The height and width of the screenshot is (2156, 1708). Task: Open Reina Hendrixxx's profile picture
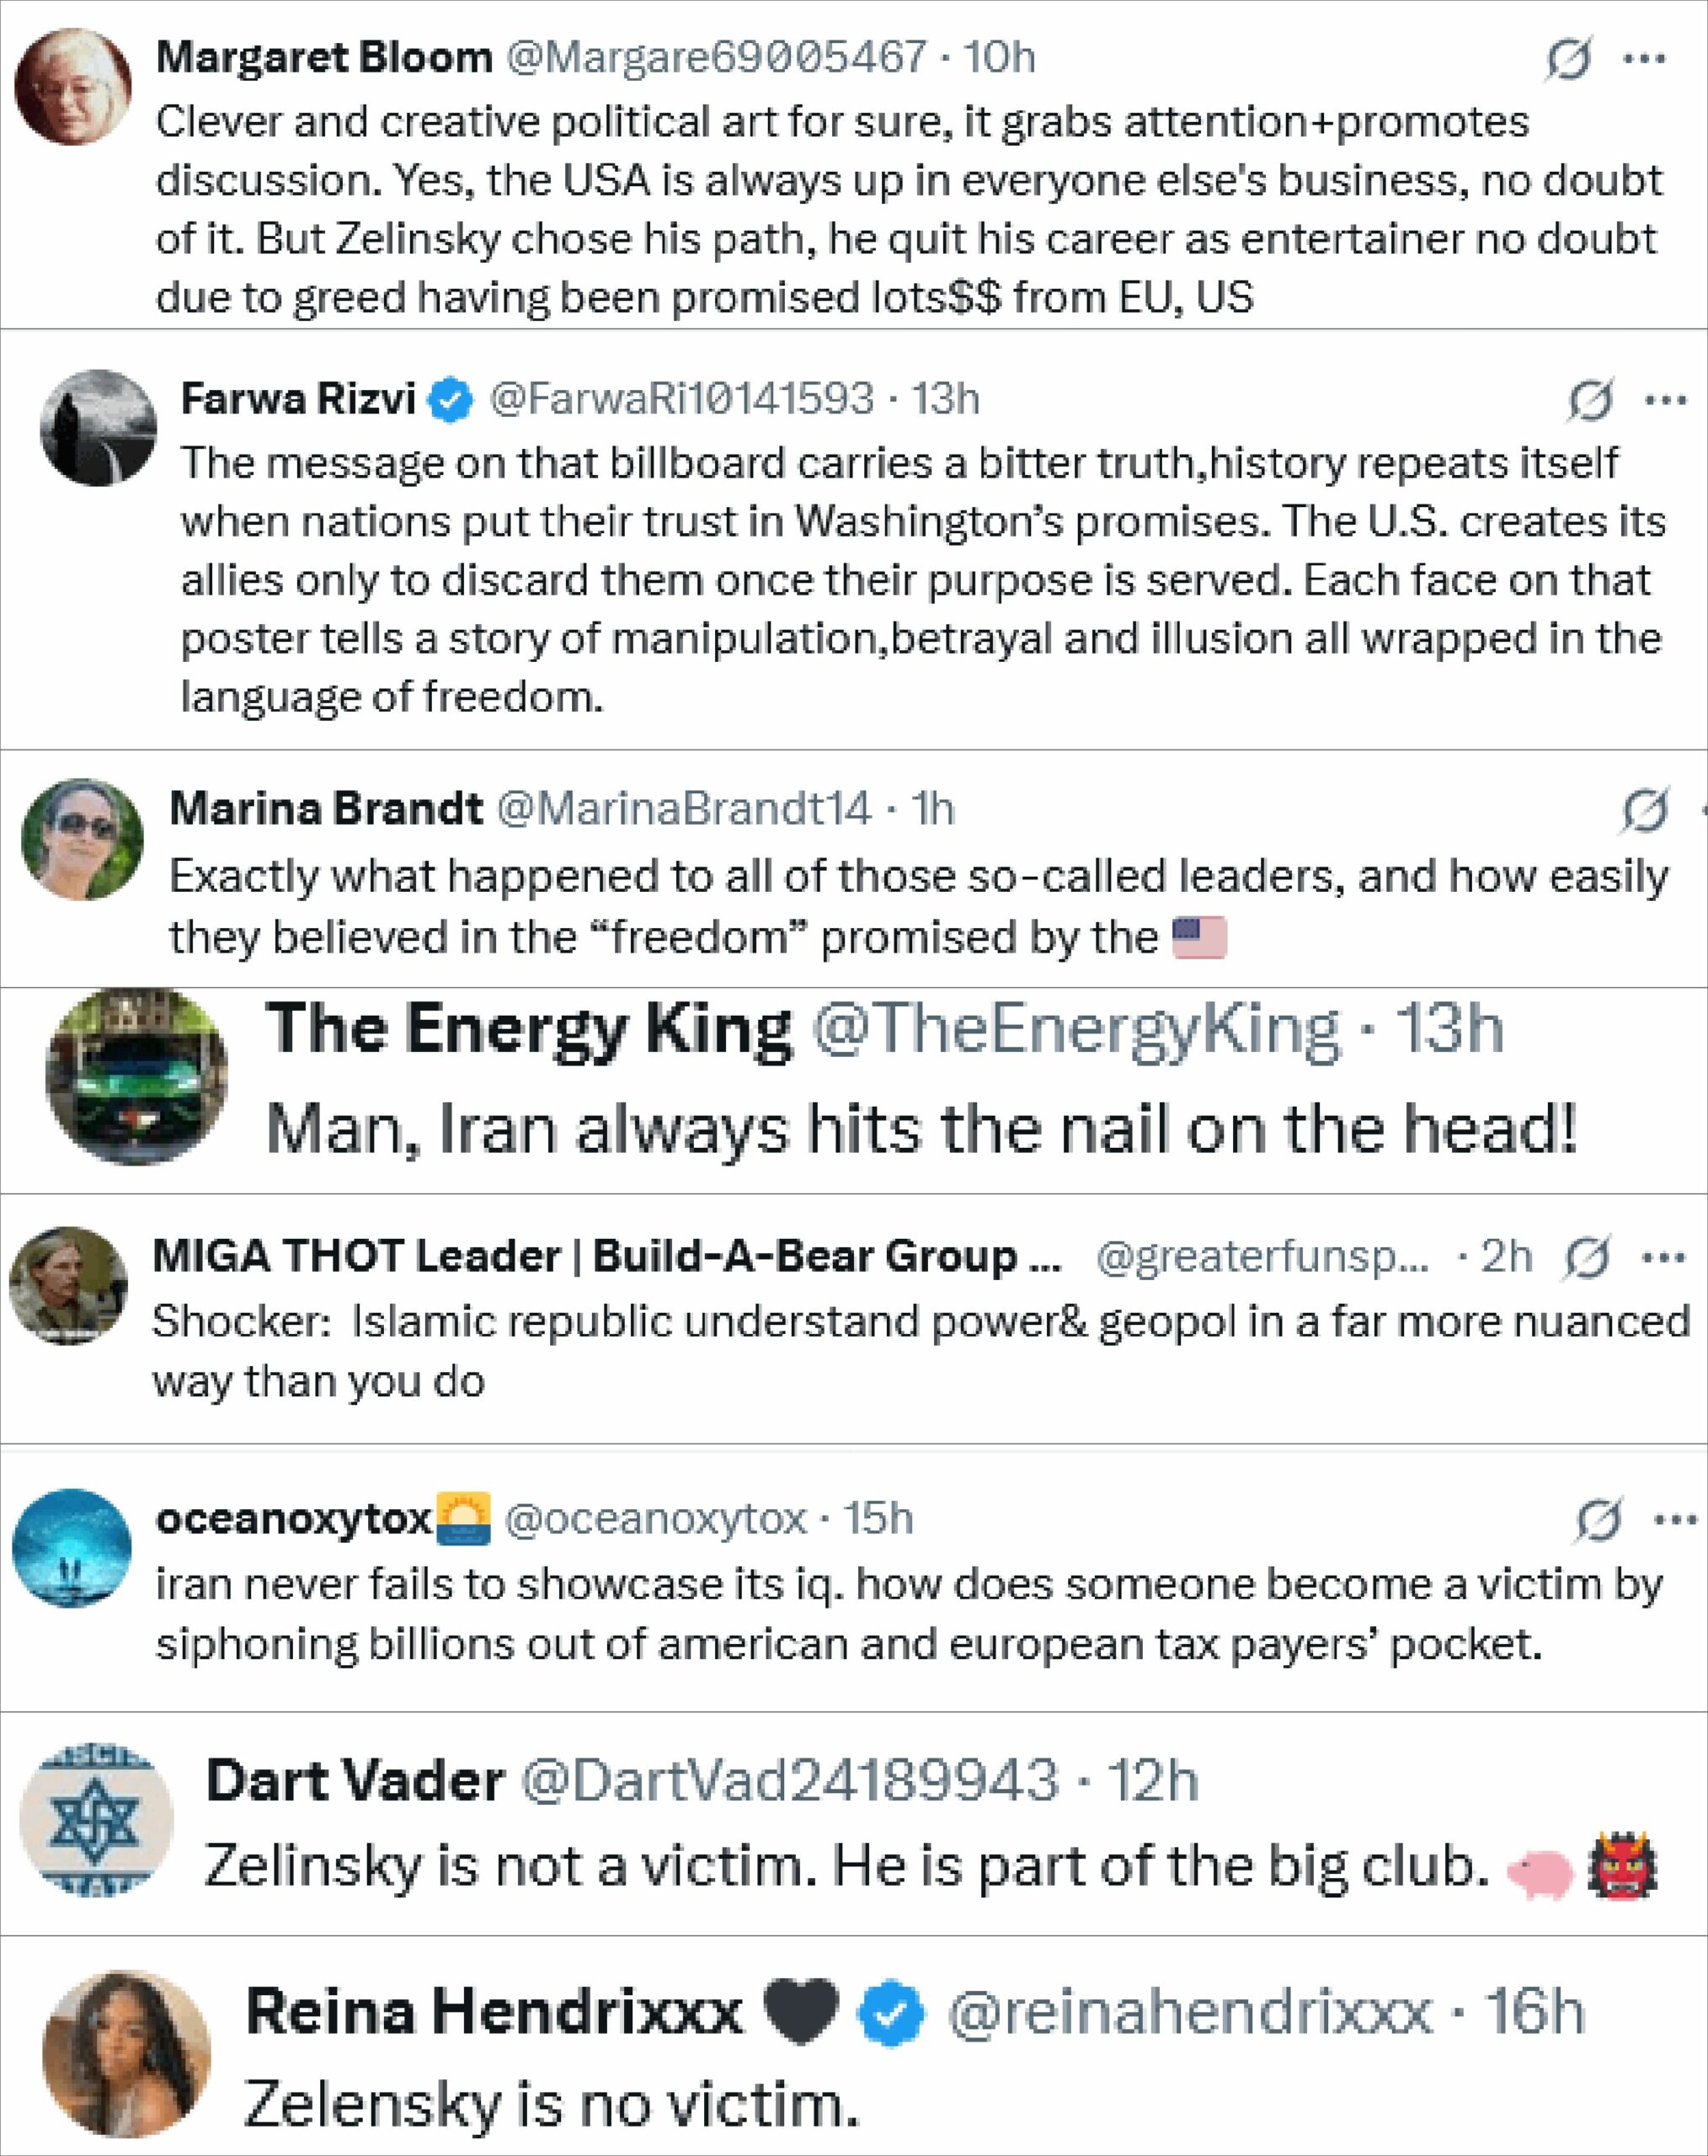point(127,2053)
